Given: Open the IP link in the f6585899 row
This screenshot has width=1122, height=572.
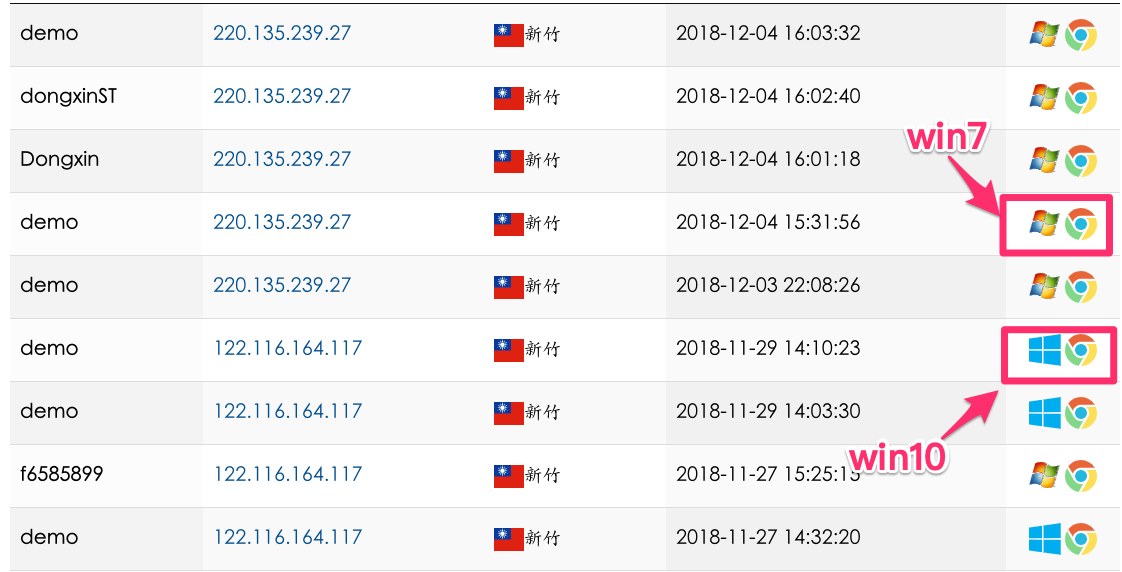Looking at the screenshot, I should click(288, 474).
